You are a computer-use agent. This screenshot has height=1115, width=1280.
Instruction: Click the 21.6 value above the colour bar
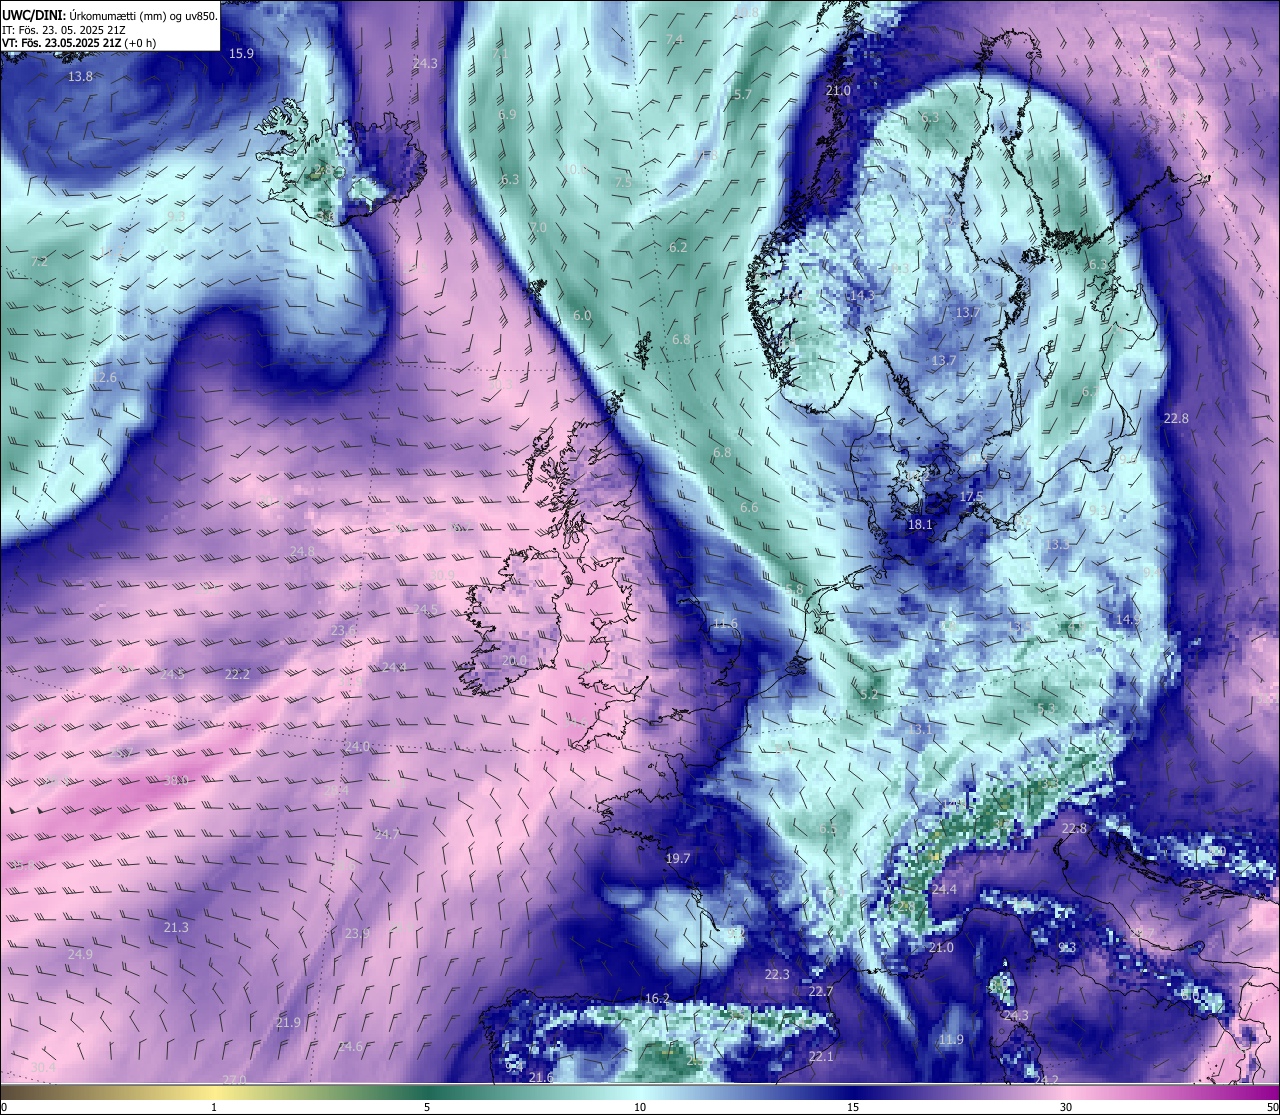(541, 1077)
